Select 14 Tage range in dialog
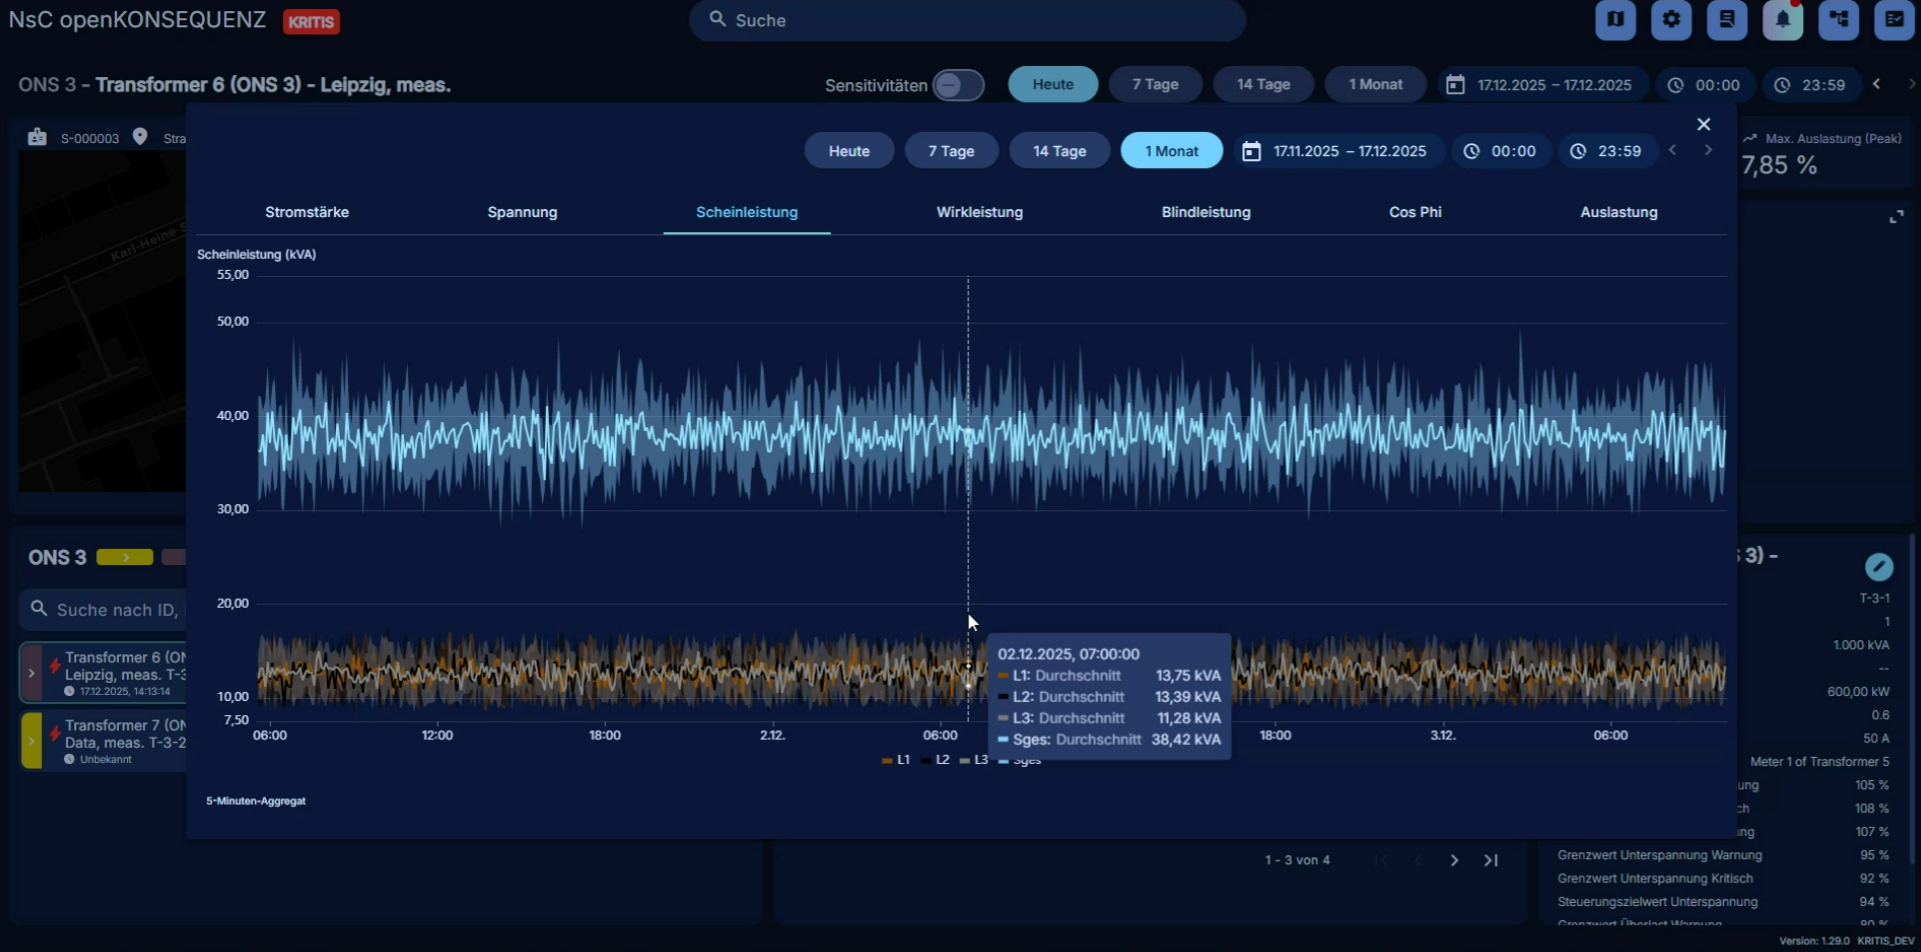The width and height of the screenshot is (1921, 952). [x=1059, y=151]
